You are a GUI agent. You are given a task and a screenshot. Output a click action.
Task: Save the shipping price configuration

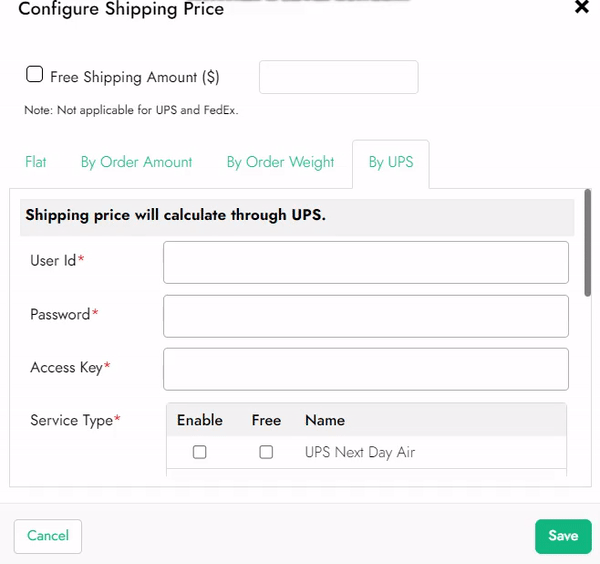click(563, 536)
